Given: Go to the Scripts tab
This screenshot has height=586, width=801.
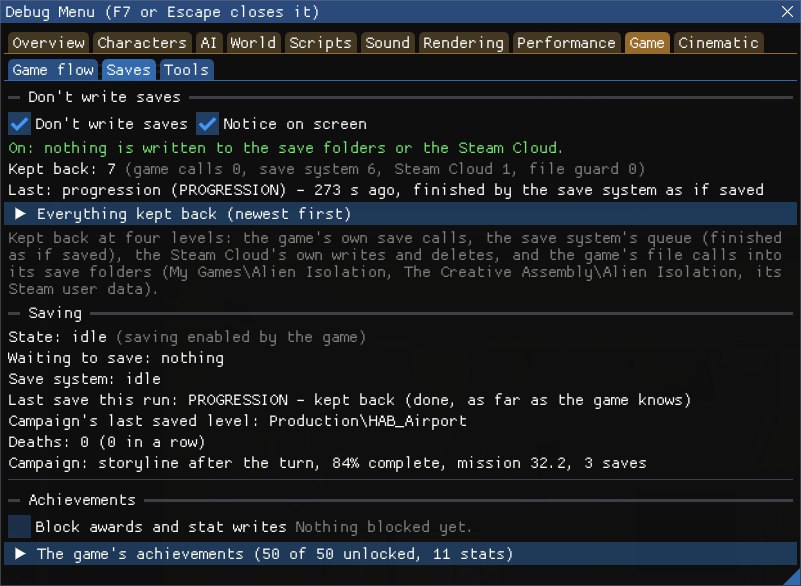Looking at the screenshot, I should [x=320, y=43].
